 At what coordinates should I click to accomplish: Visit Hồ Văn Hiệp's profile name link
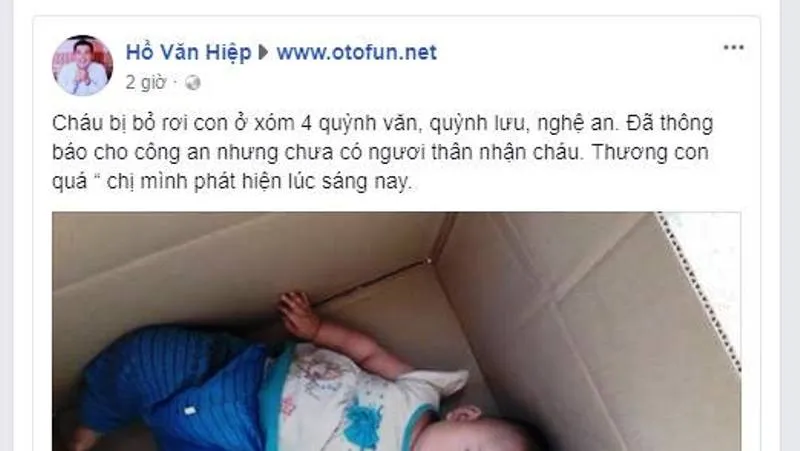point(188,53)
